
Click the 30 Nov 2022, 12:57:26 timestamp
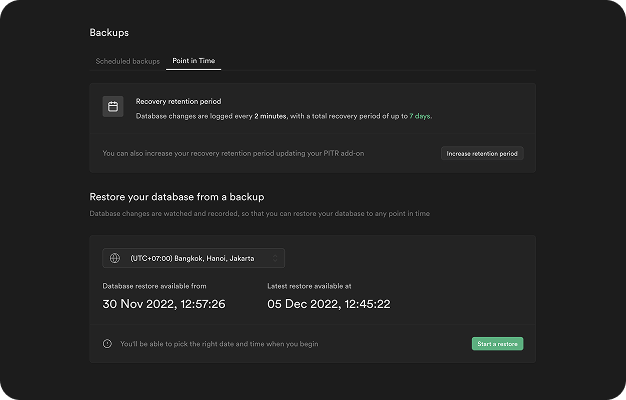coord(164,304)
